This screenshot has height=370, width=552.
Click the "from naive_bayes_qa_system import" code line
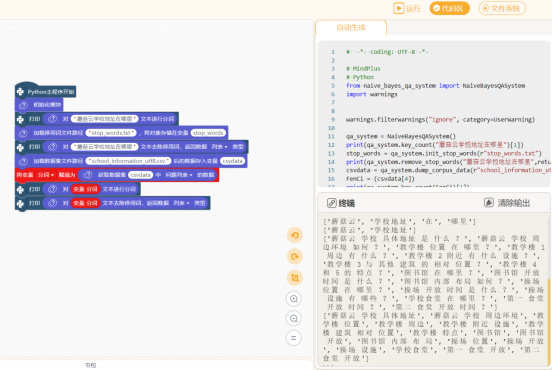coord(435,86)
